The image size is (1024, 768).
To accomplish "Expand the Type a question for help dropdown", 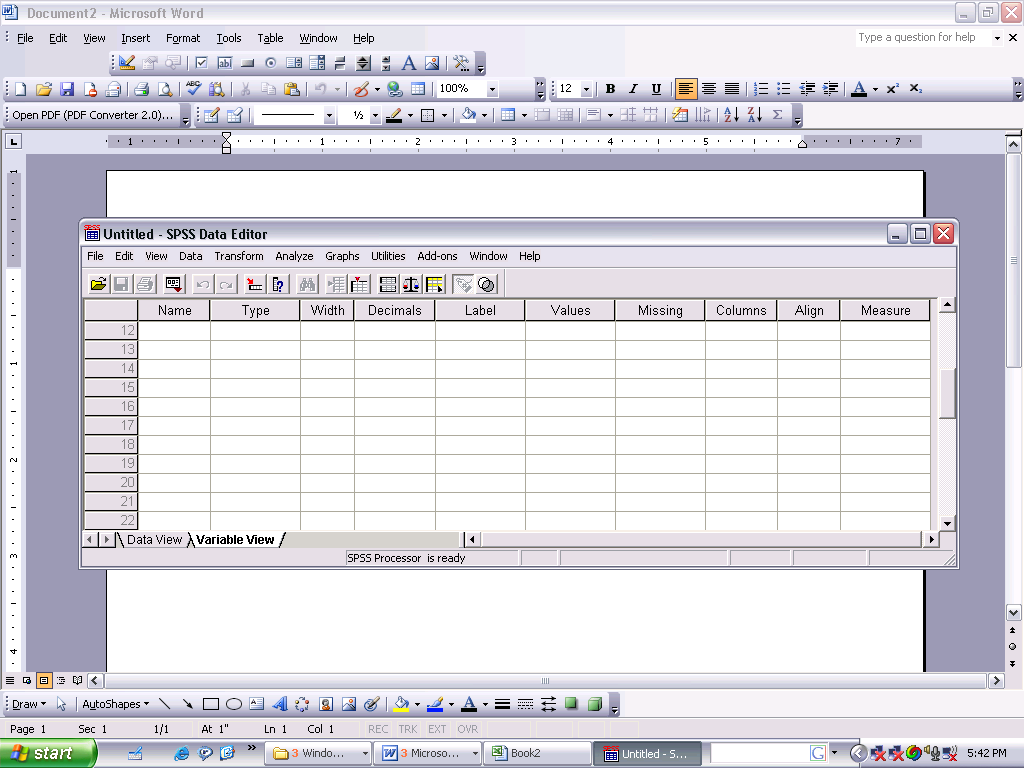I will click(997, 38).
